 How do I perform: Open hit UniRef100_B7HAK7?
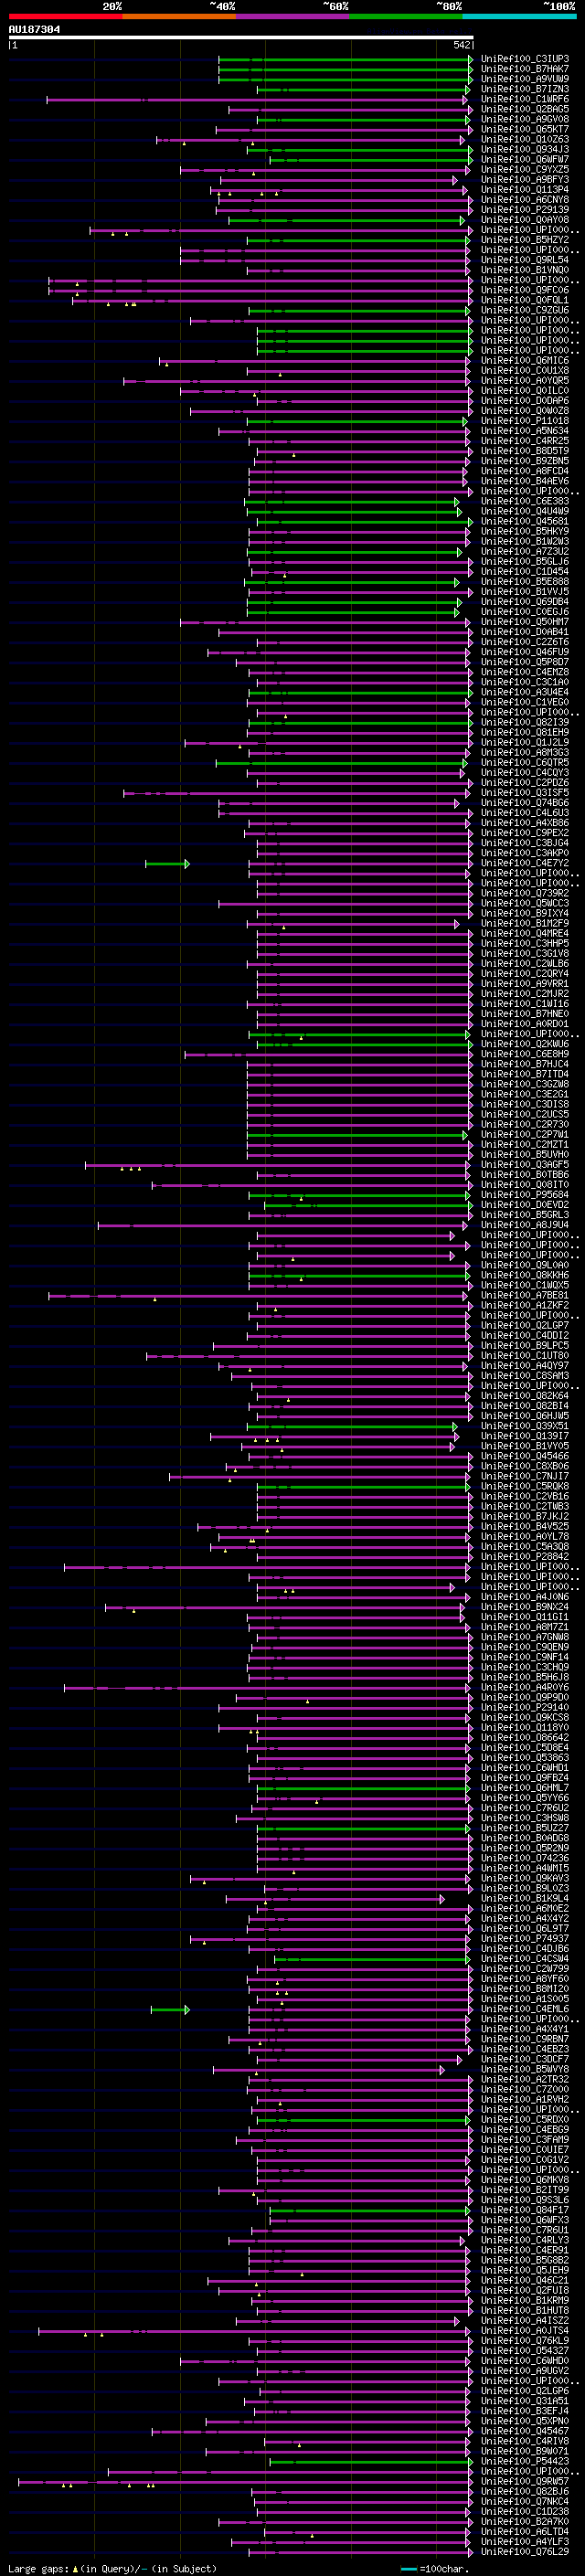tap(525, 69)
